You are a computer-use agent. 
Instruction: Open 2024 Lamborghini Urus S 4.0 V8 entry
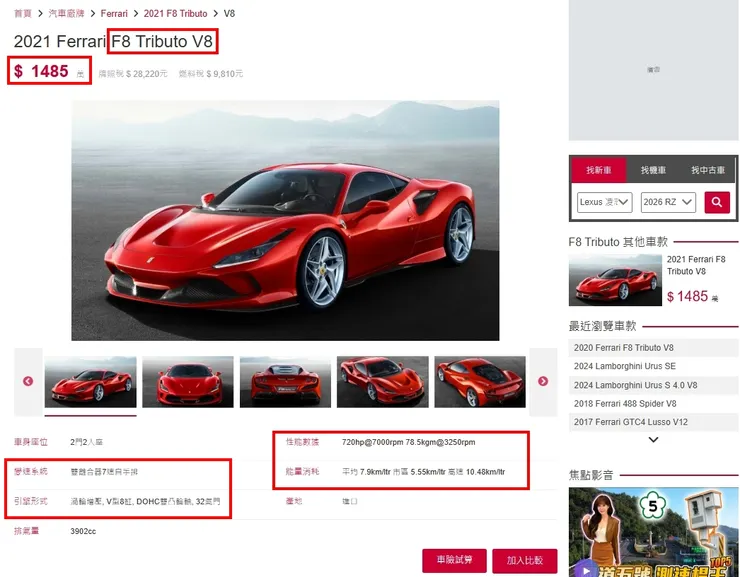click(653, 385)
